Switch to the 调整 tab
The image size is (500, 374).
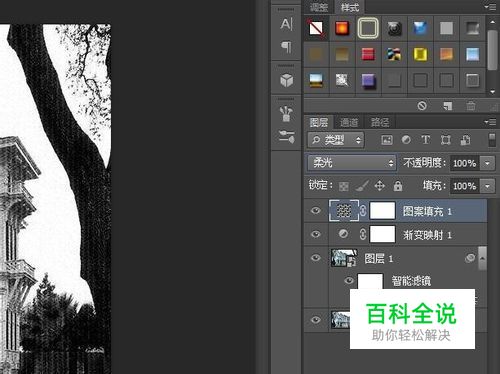pyautogui.click(x=319, y=7)
